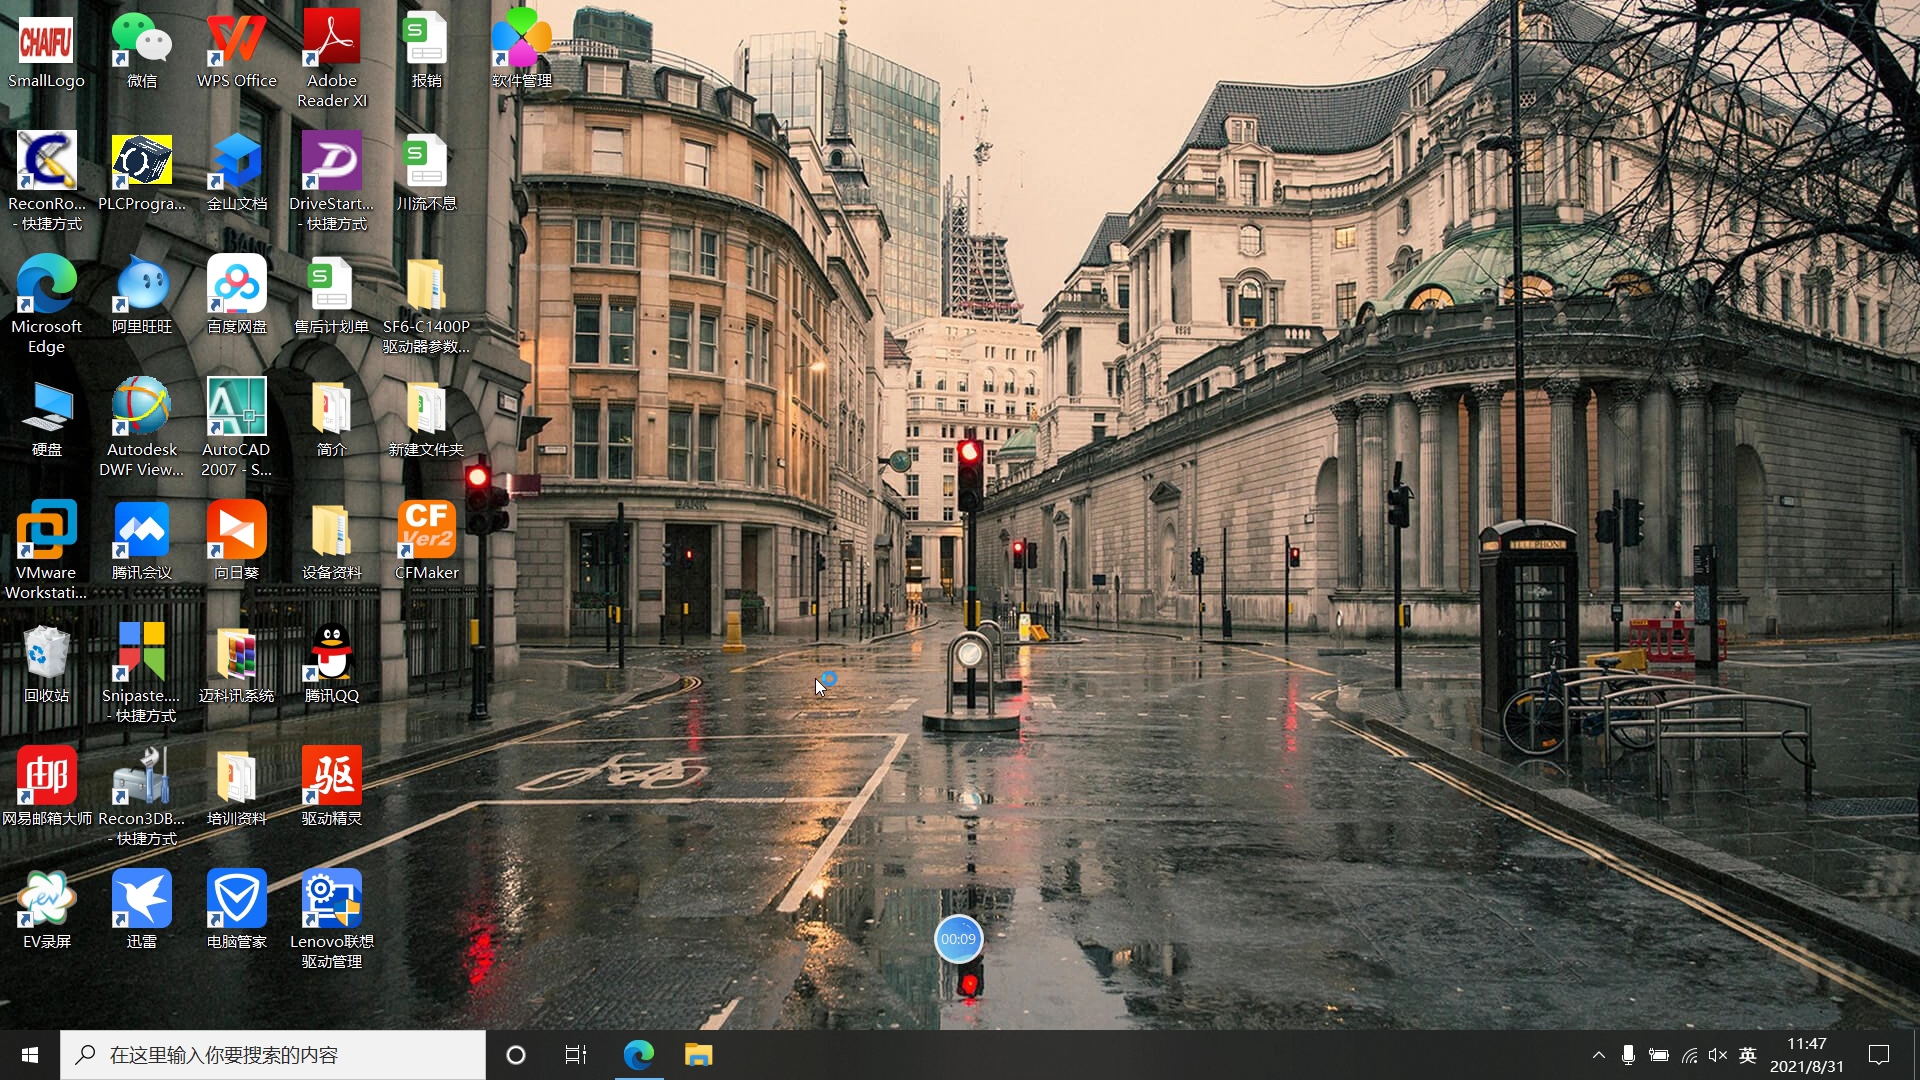
Task: Open the WeChat (微信) desktop icon
Action: 141,40
